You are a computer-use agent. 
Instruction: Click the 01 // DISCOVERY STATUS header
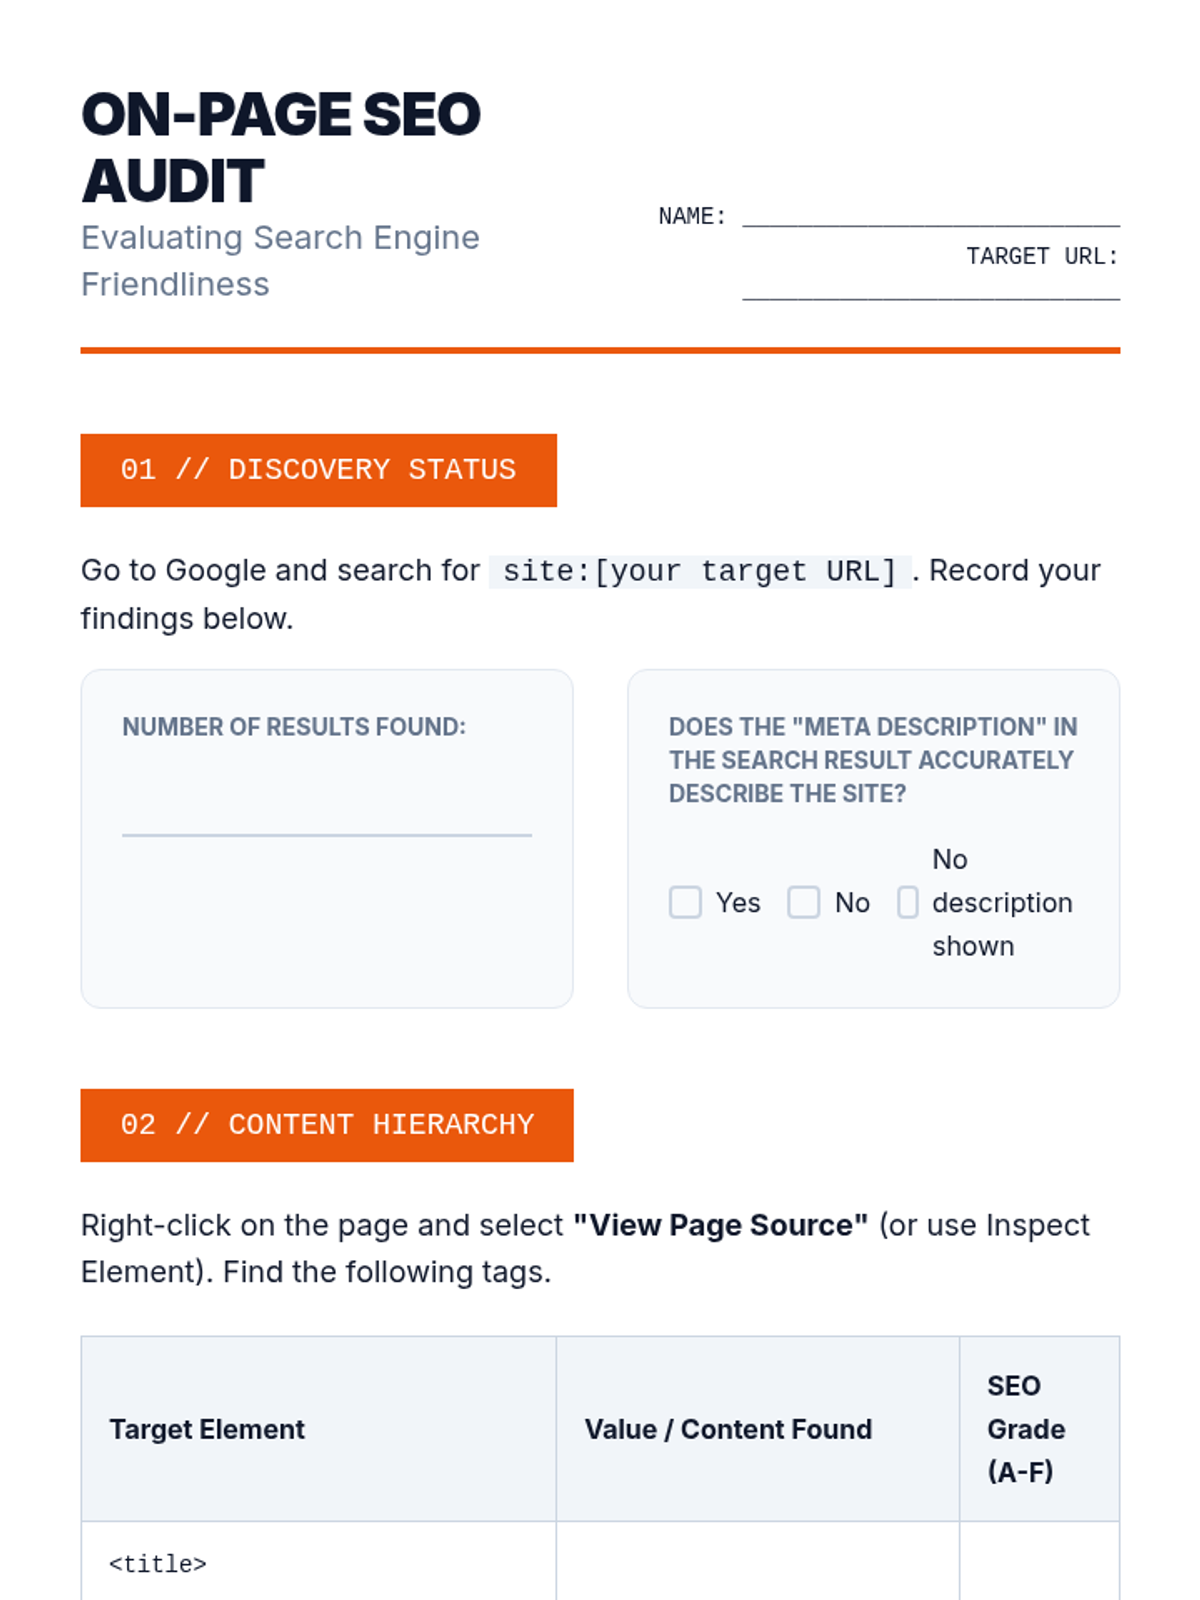318,470
